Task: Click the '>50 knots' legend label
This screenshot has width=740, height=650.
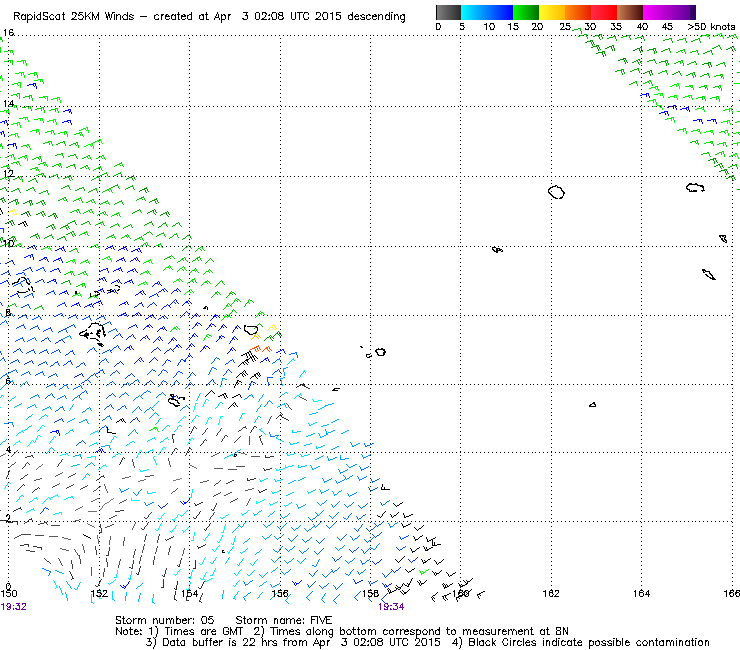Action: point(711,27)
